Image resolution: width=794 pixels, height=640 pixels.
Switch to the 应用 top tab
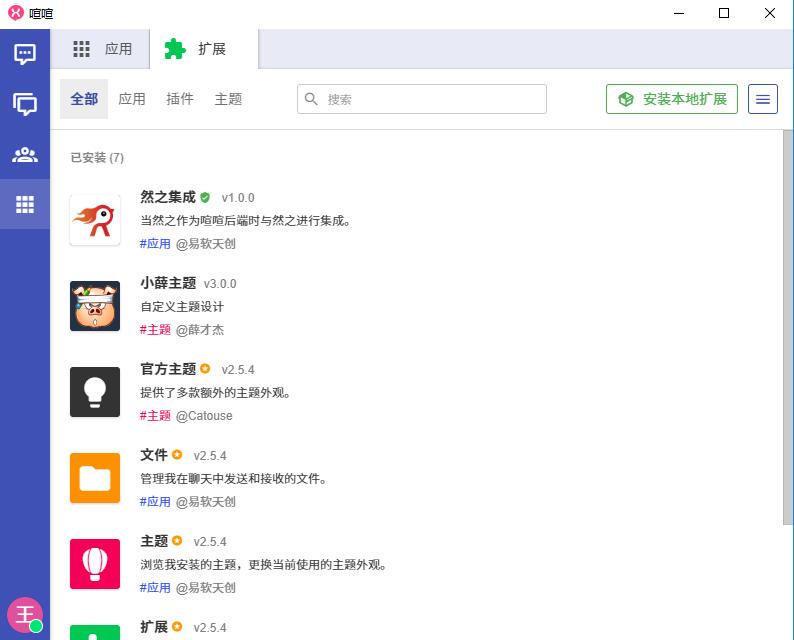pos(104,49)
